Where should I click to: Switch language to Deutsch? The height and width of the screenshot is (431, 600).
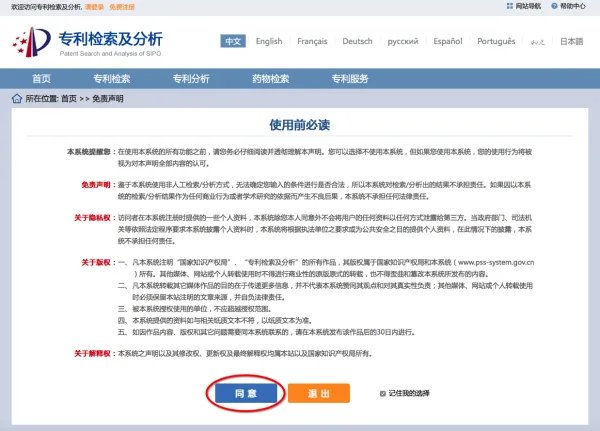coord(357,41)
